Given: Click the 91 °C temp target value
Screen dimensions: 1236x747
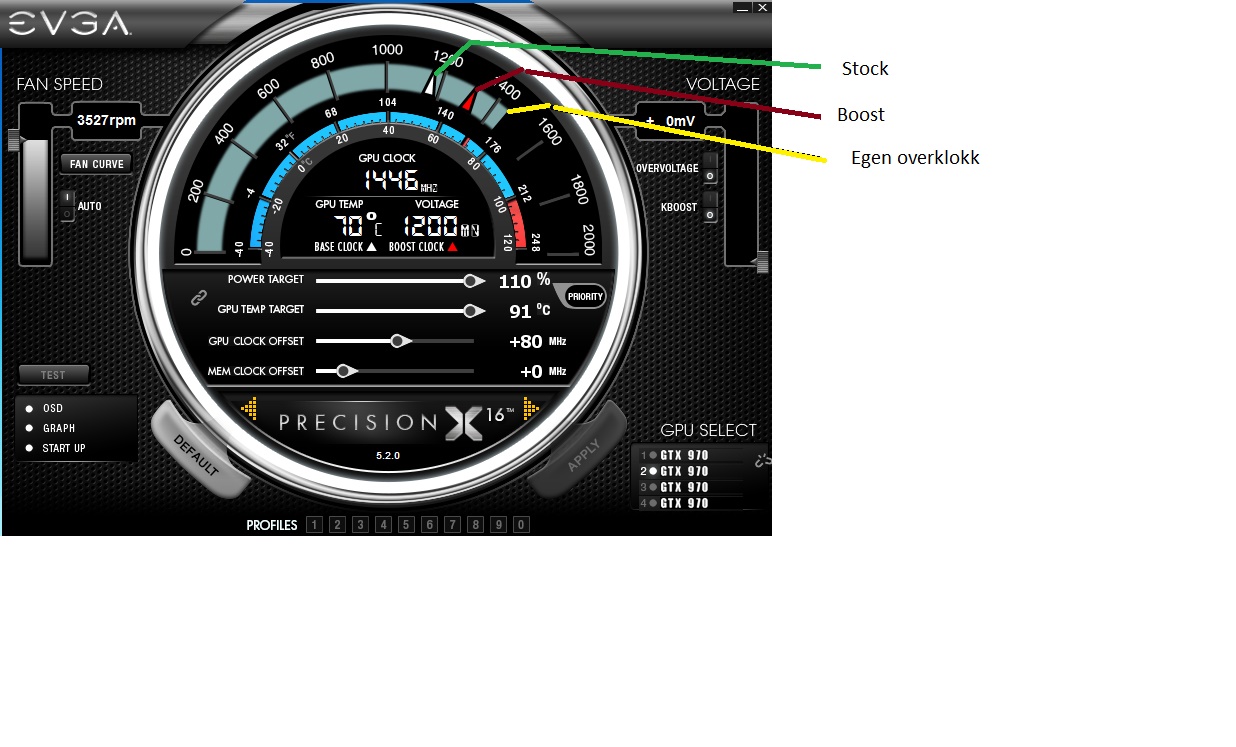Looking at the screenshot, I should pyautogui.click(x=530, y=311).
